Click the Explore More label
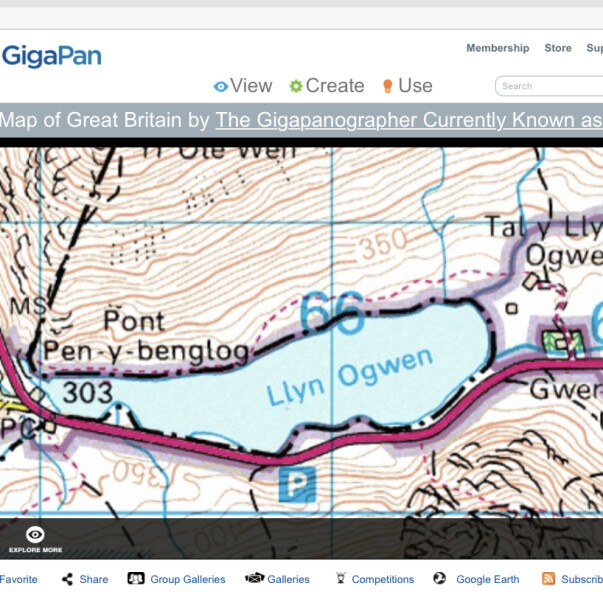603x600 pixels. point(35,550)
